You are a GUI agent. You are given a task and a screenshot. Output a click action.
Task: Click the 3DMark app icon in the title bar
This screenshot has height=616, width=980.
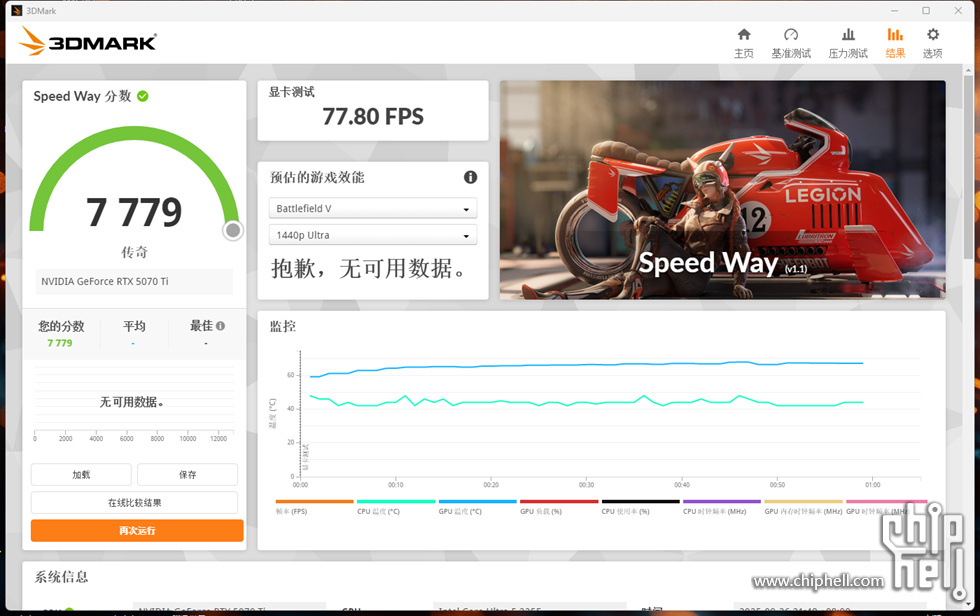click(x=17, y=11)
